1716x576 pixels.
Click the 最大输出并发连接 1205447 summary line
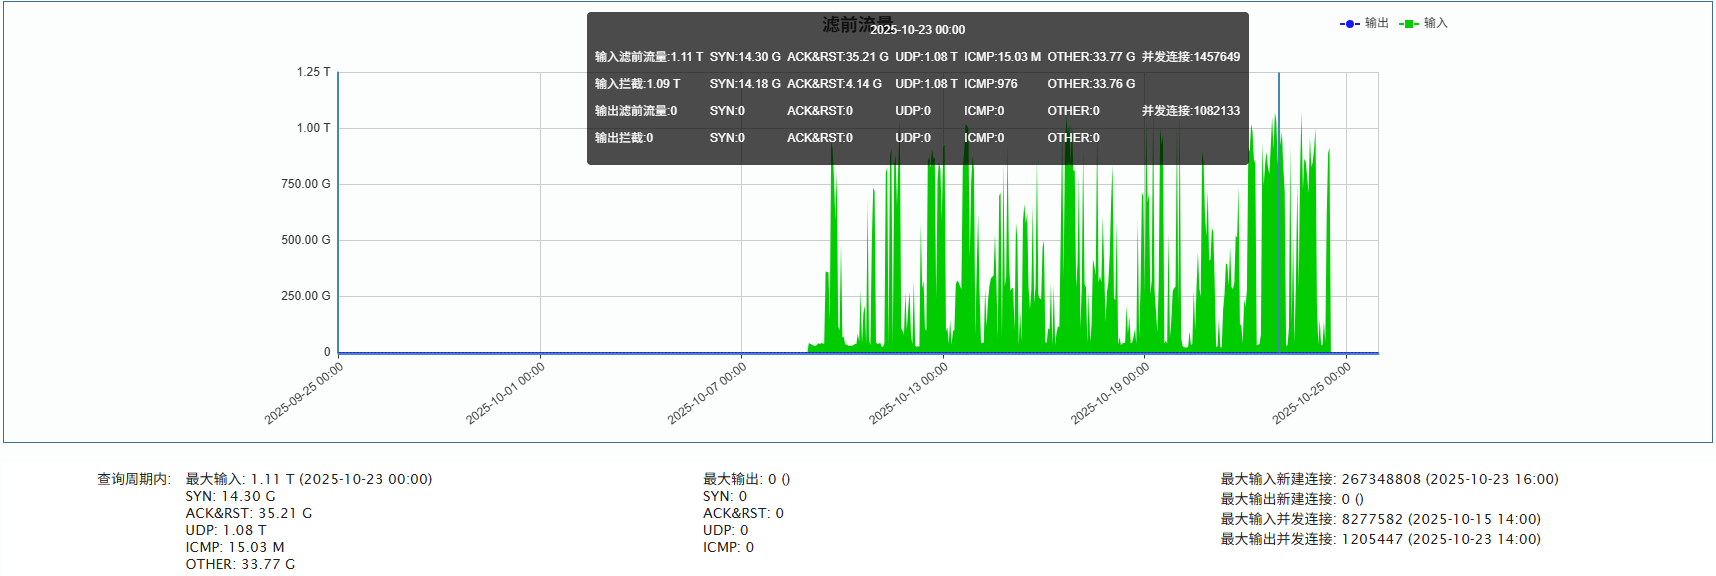[x=1380, y=539]
